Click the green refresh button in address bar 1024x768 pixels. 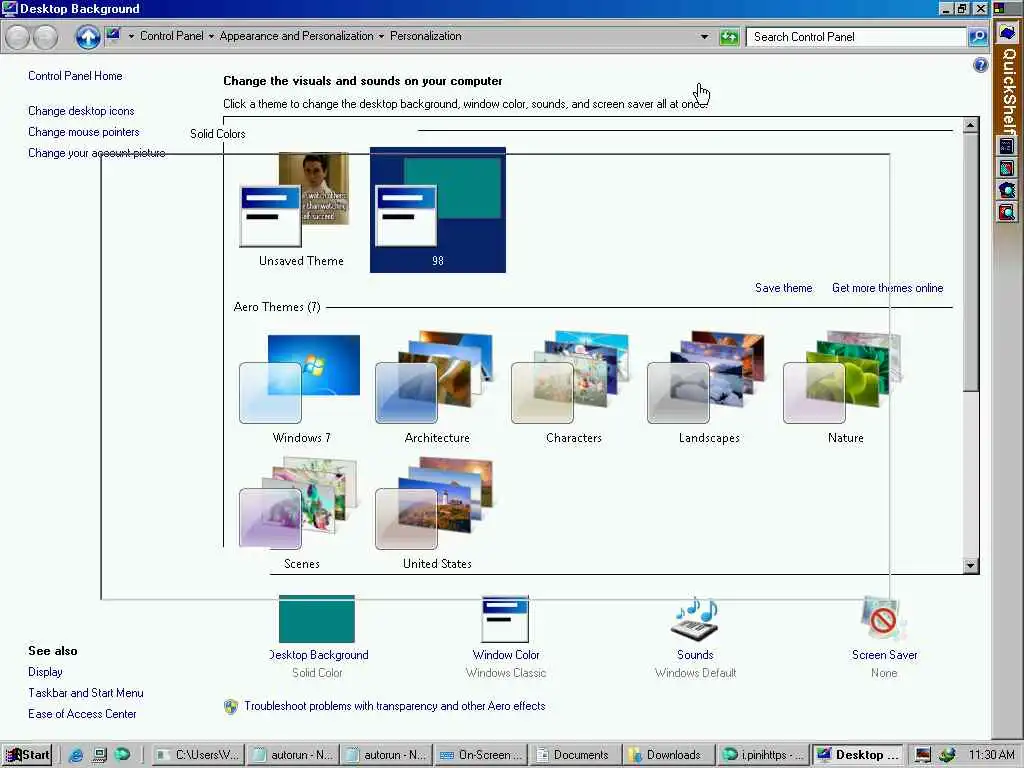[x=729, y=37]
